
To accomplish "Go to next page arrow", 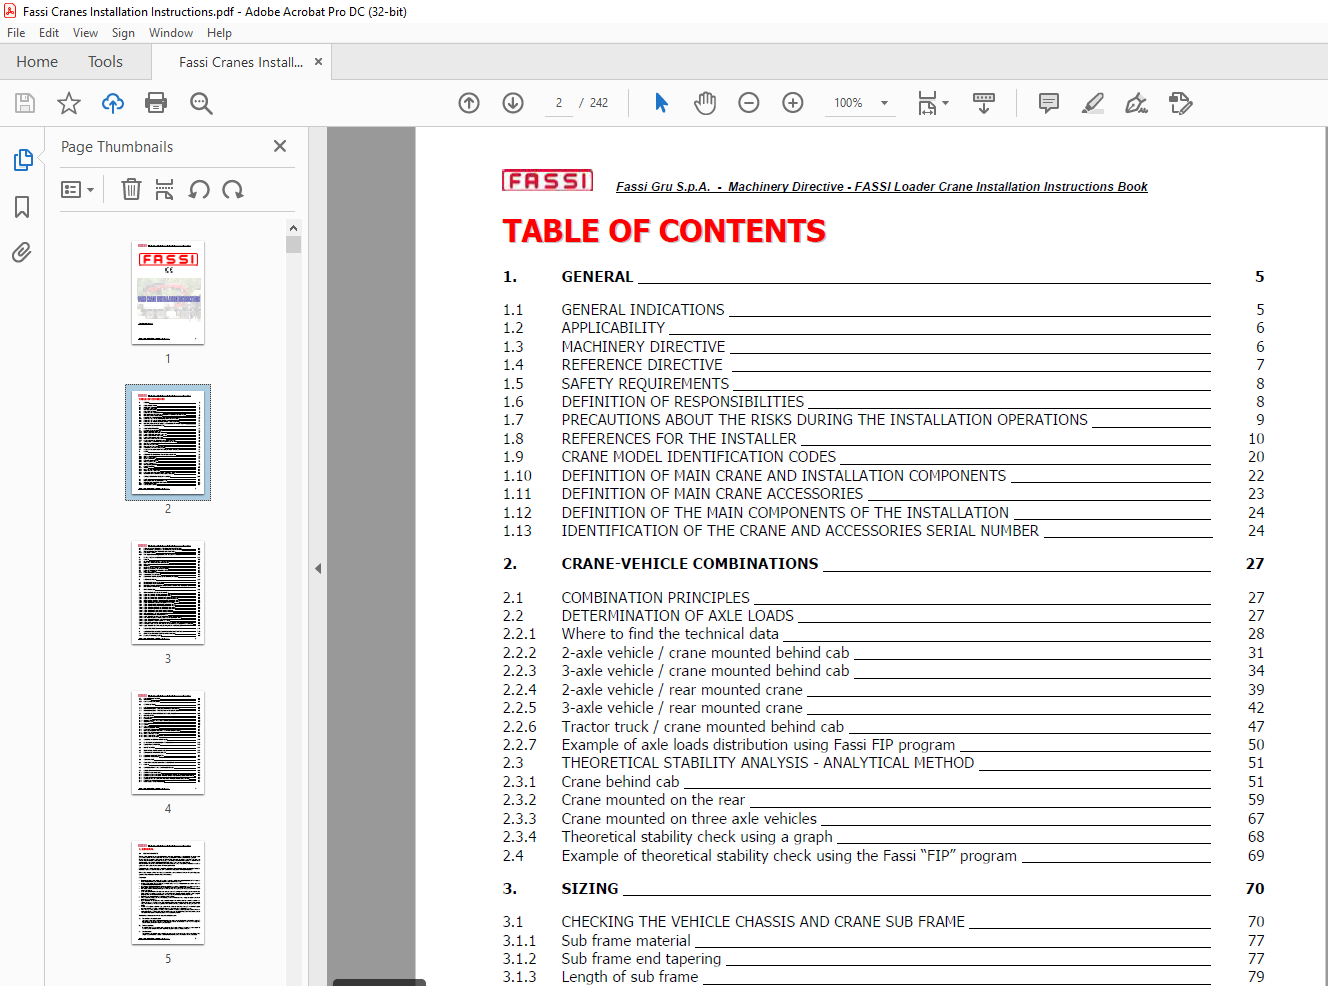I will pyautogui.click(x=513, y=103).
